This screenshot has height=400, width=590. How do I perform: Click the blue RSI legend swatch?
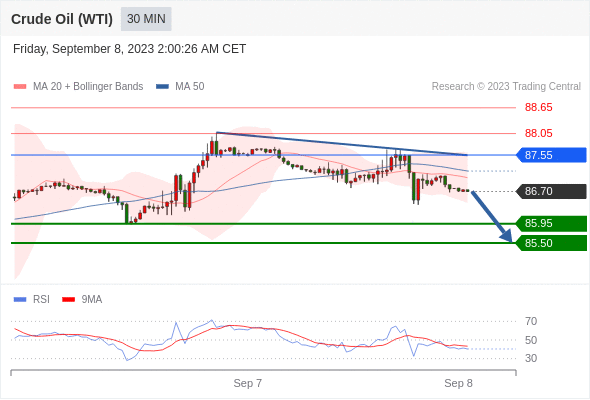coord(20,300)
